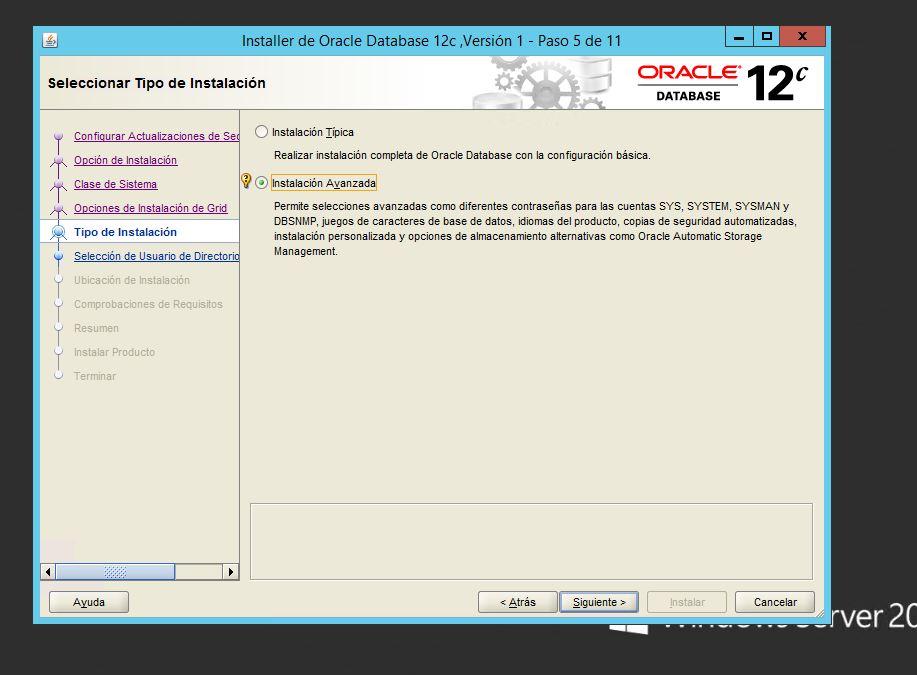The height and width of the screenshot is (675, 917).
Task: Click the Oracle Database 12c logo
Action: click(x=723, y=82)
